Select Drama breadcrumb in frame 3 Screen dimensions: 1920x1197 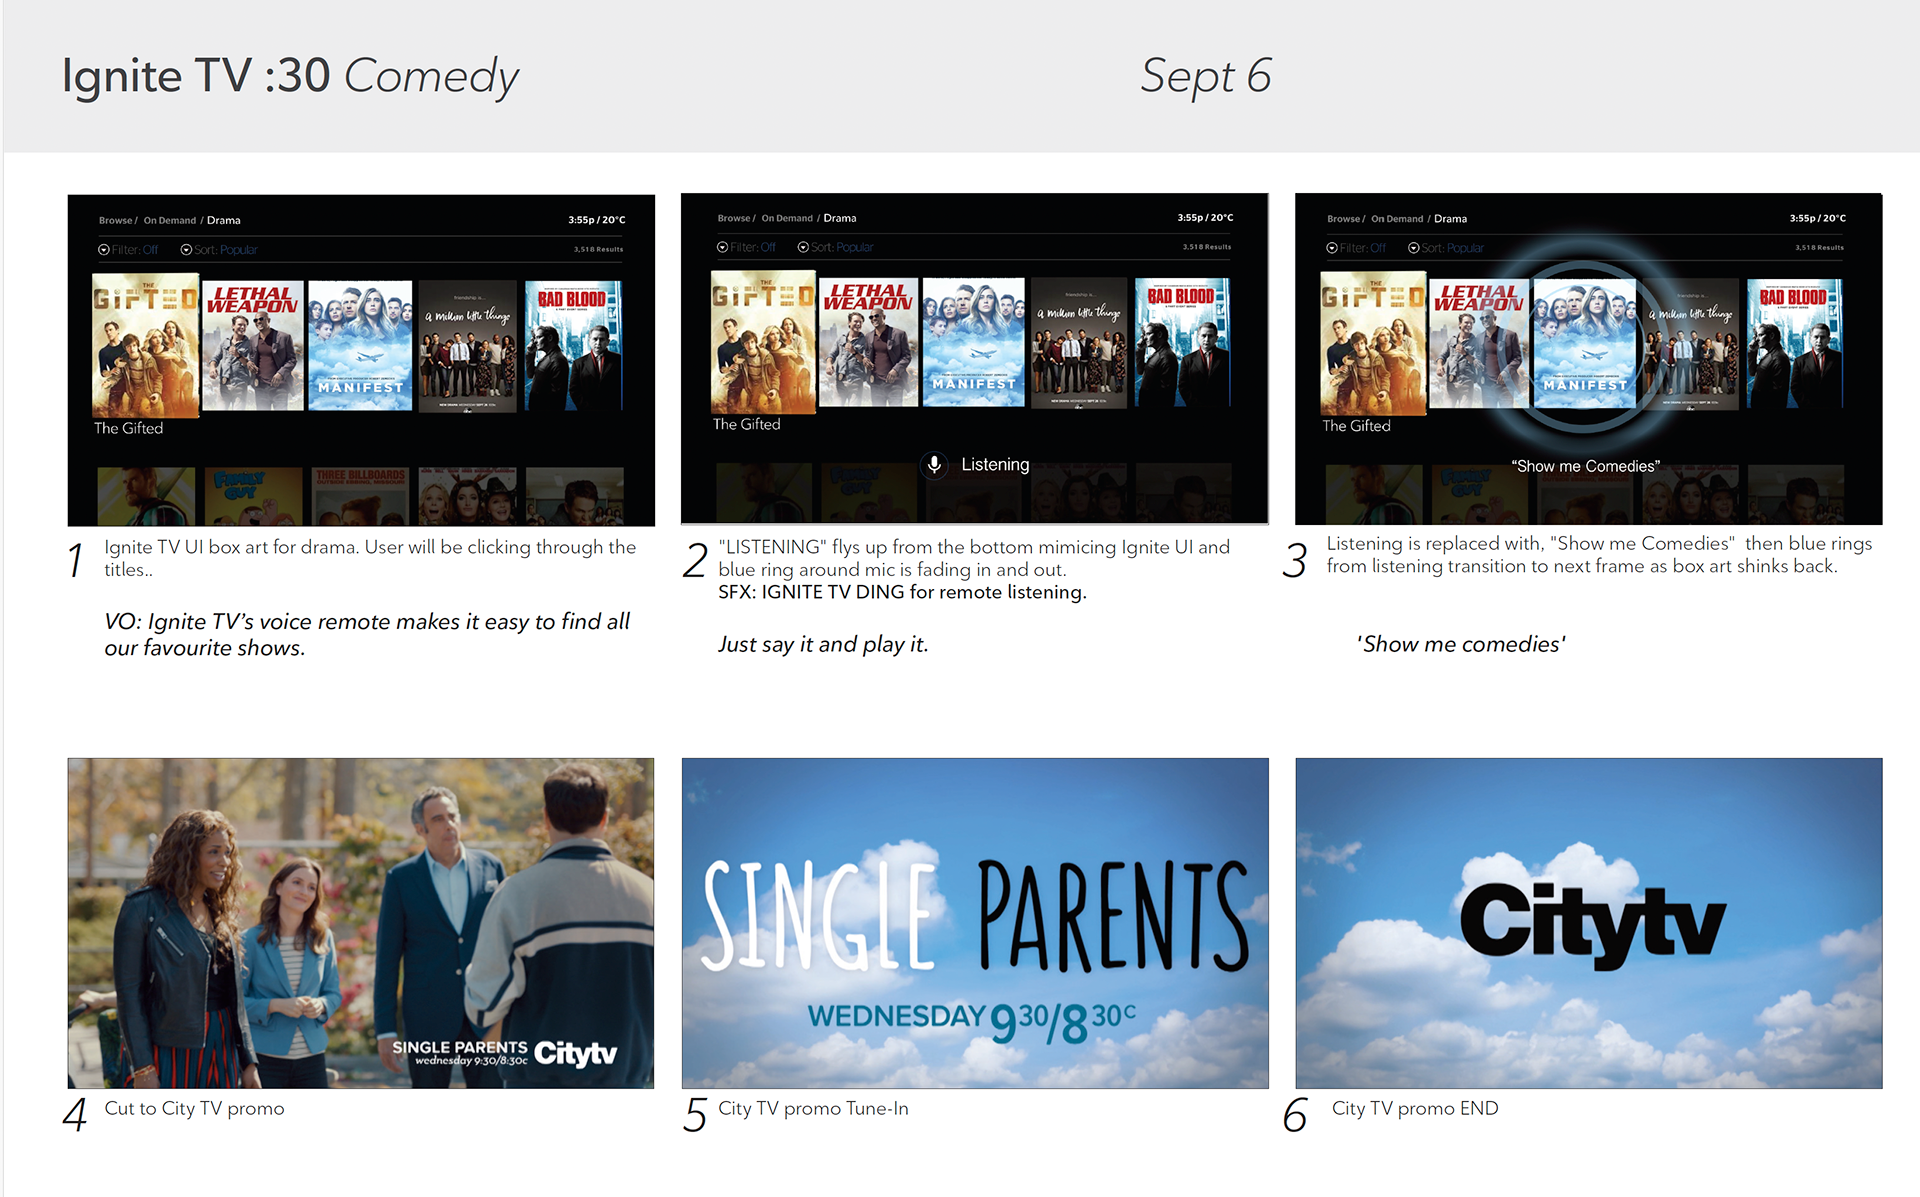tap(1451, 219)
